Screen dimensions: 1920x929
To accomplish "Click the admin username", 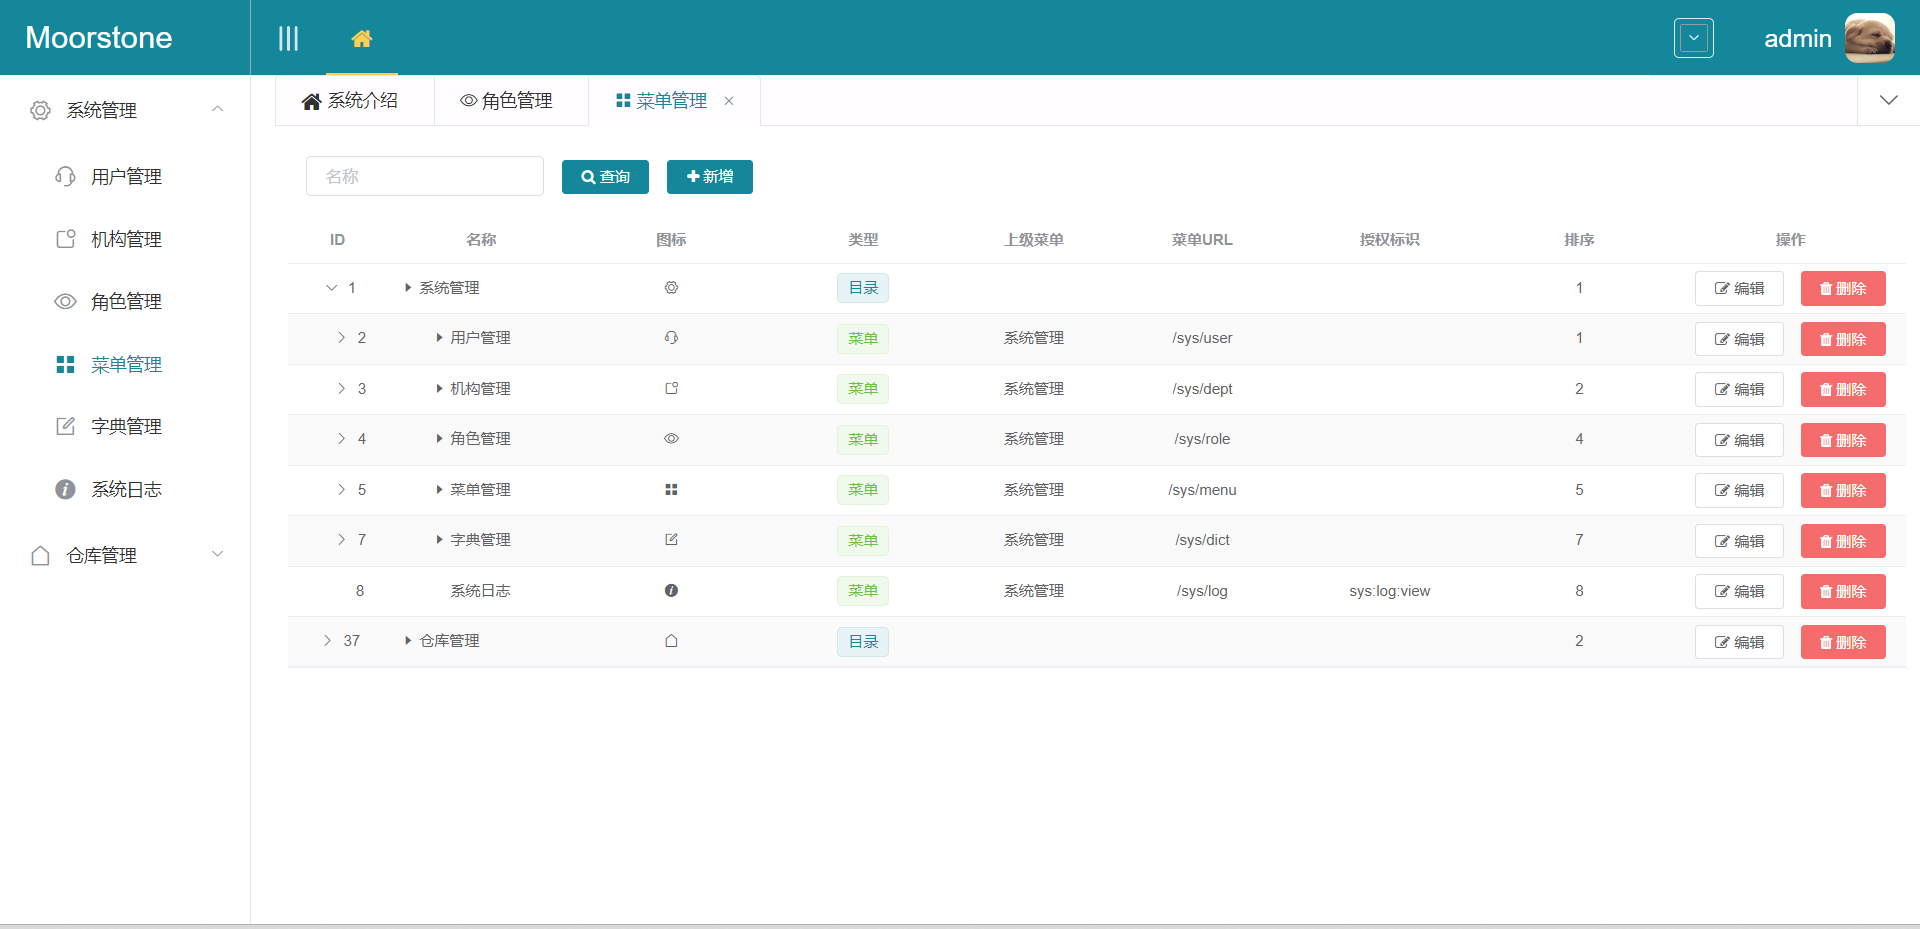I will 1797,38.
